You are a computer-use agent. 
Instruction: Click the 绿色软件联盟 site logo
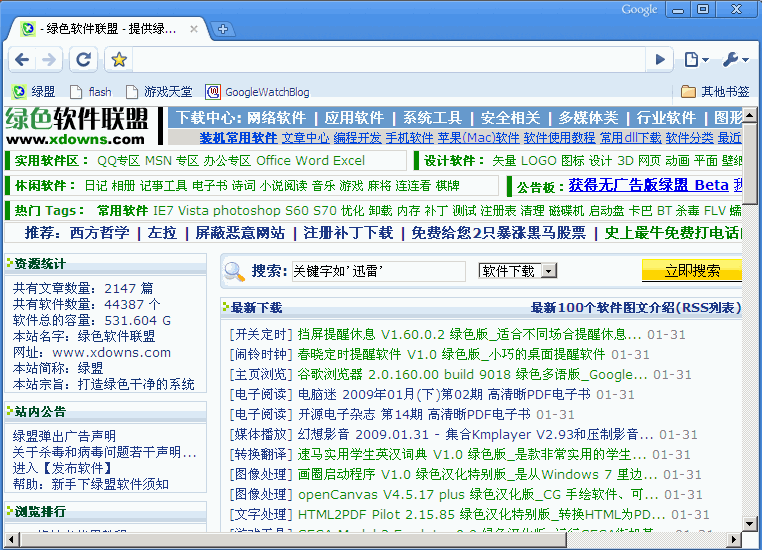pos(77,126)
